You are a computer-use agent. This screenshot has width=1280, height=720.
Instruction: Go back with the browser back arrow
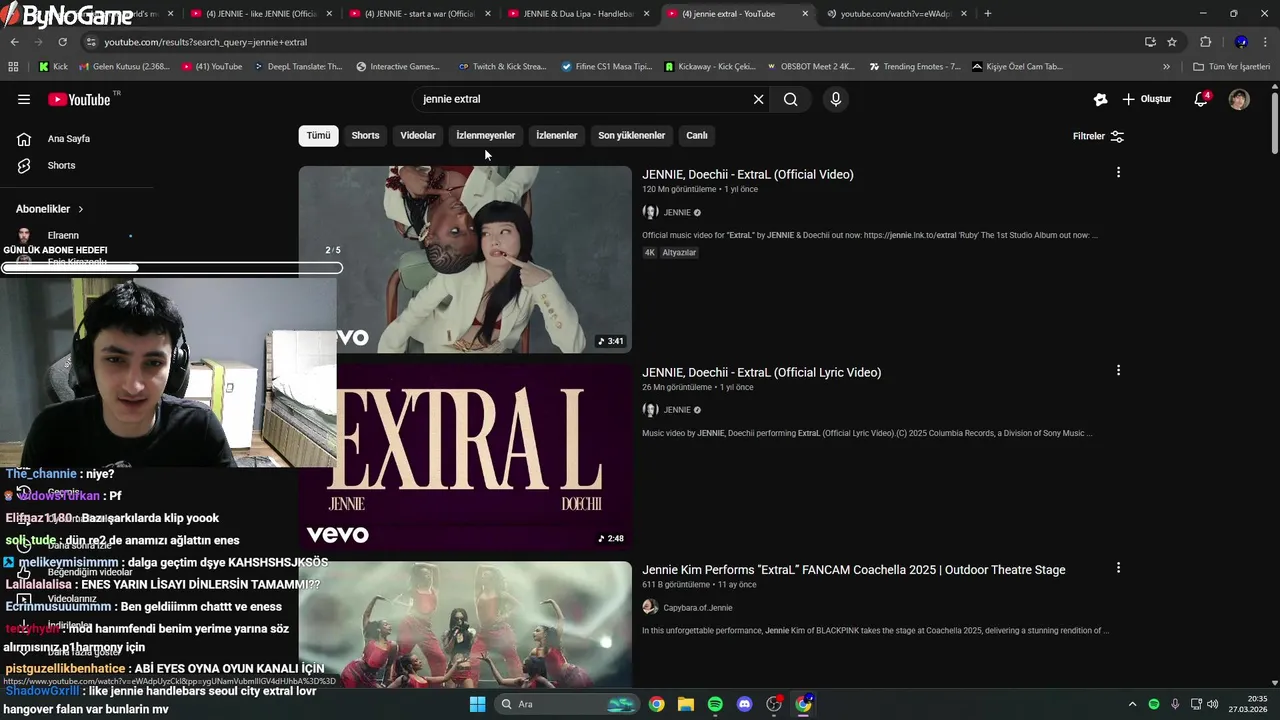[x=14, y=42]
